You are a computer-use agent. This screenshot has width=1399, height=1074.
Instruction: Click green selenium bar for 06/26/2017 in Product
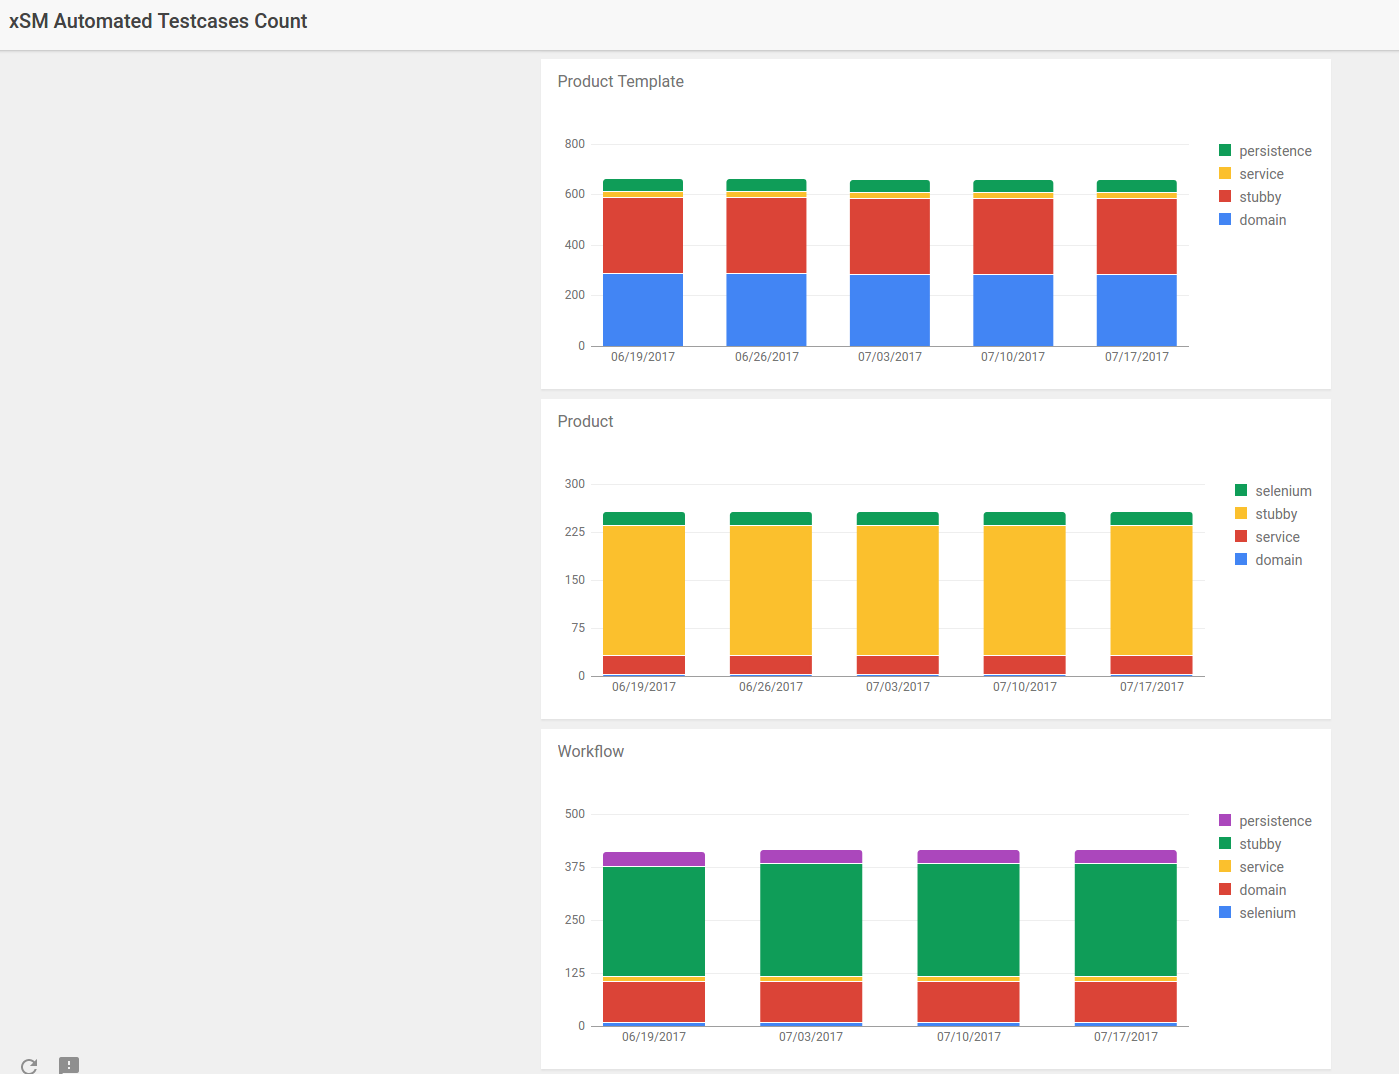770,518
